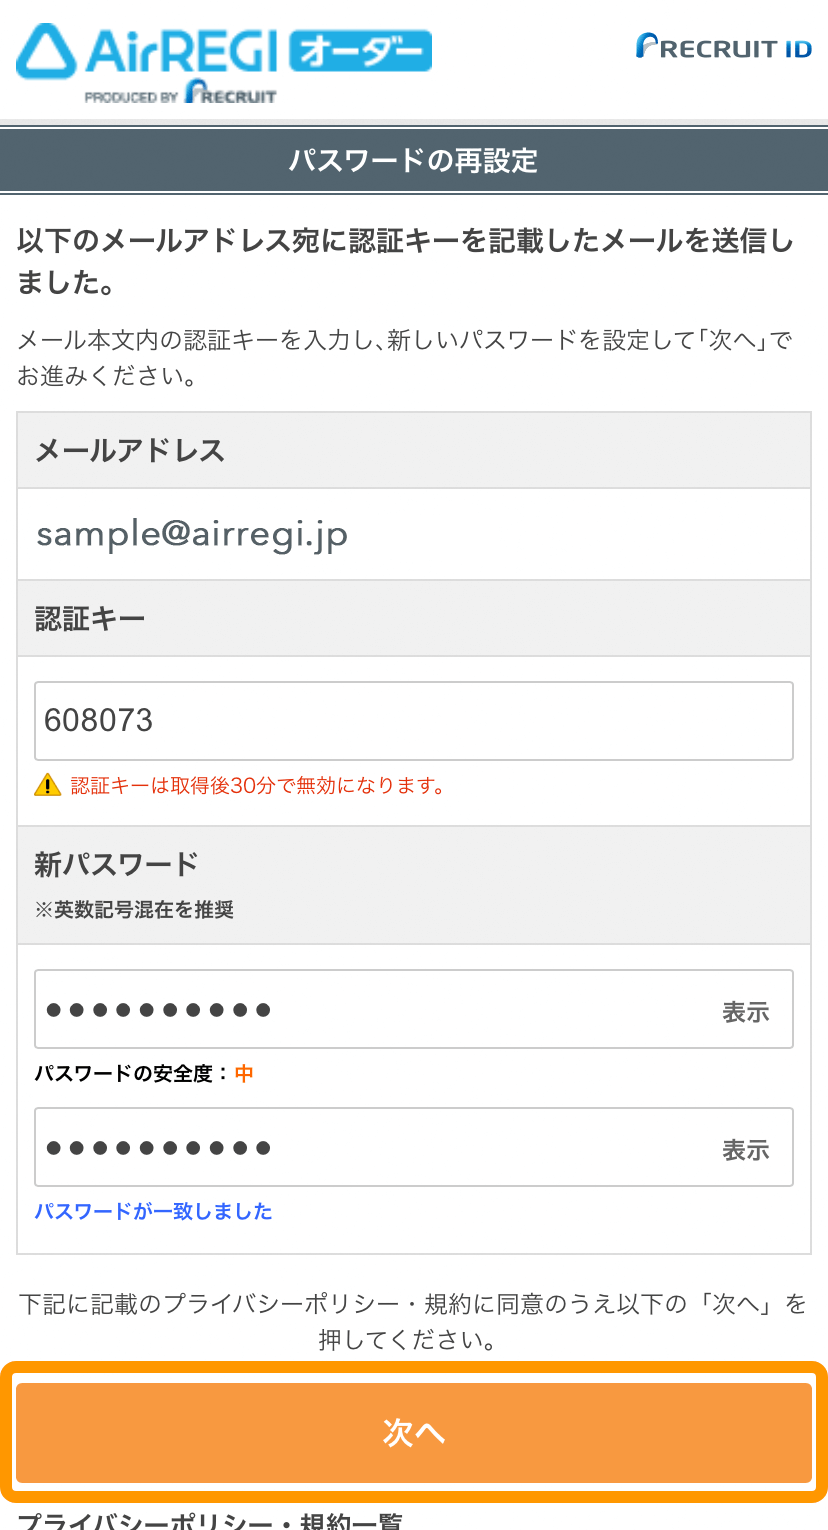Click the PRODUCED BY RECRUIT logo

click(180, 94)
